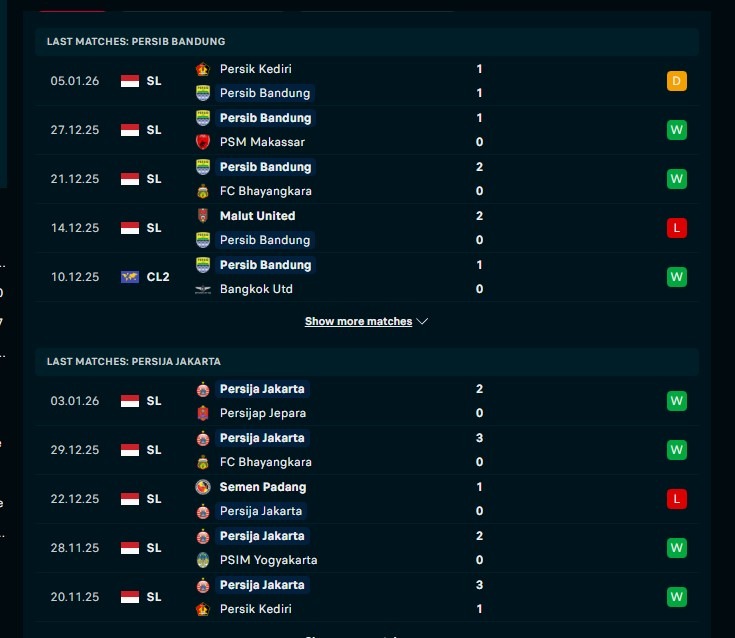Image resolution: width=735 pixels, height=638 pixels.
Task: Click the red L badge for Malut United match
Action: click(x=677, y=228)
